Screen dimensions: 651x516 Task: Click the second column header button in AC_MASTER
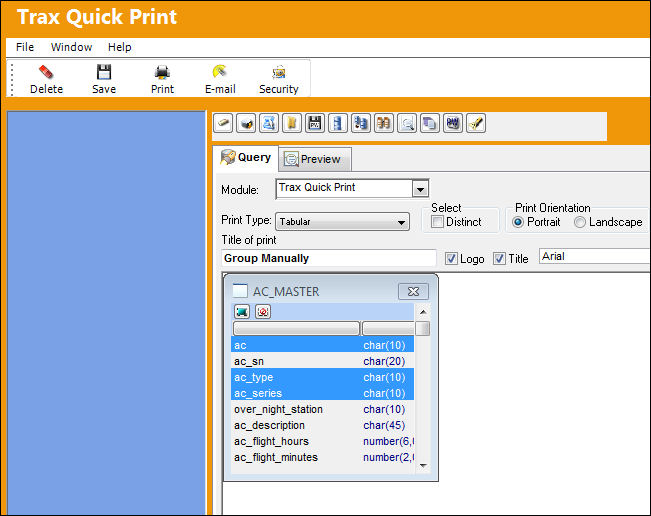(388, 328)
